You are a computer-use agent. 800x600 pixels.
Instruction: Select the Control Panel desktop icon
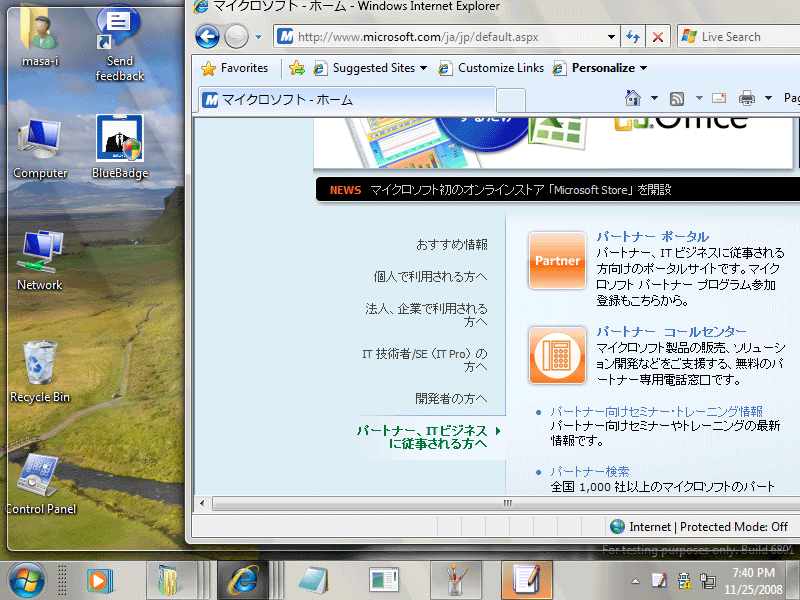click(40, 484)
